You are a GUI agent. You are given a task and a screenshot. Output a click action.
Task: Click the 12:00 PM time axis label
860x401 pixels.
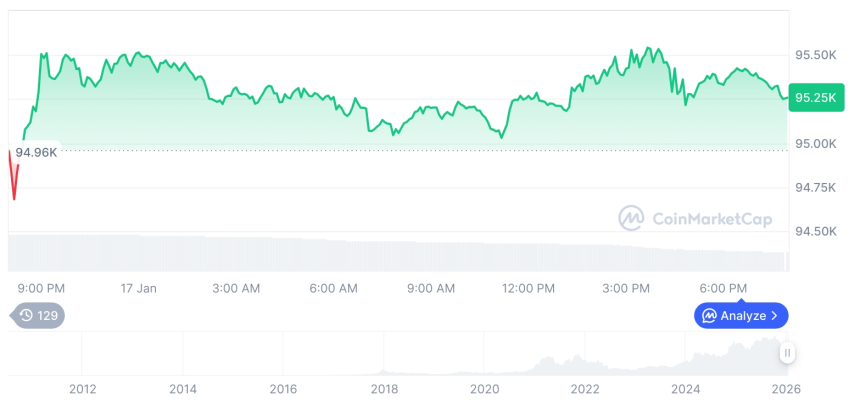[528, 288]
